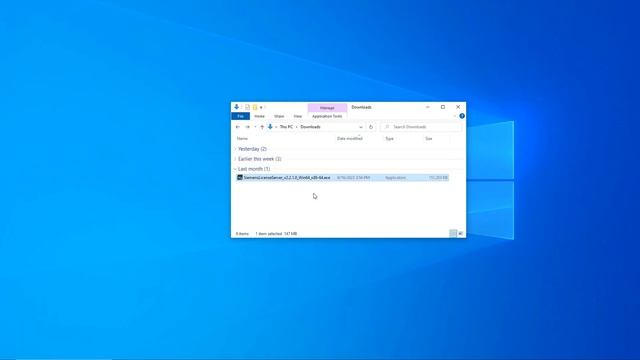Expand the Yesterday (2) group
640x360 pixels.
pyautogui.click(x=235, y=149)
